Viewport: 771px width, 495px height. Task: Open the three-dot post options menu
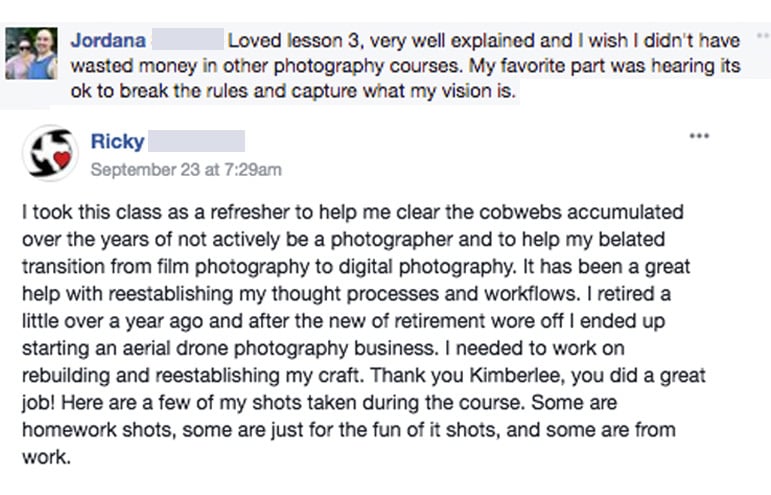(699, 136)
